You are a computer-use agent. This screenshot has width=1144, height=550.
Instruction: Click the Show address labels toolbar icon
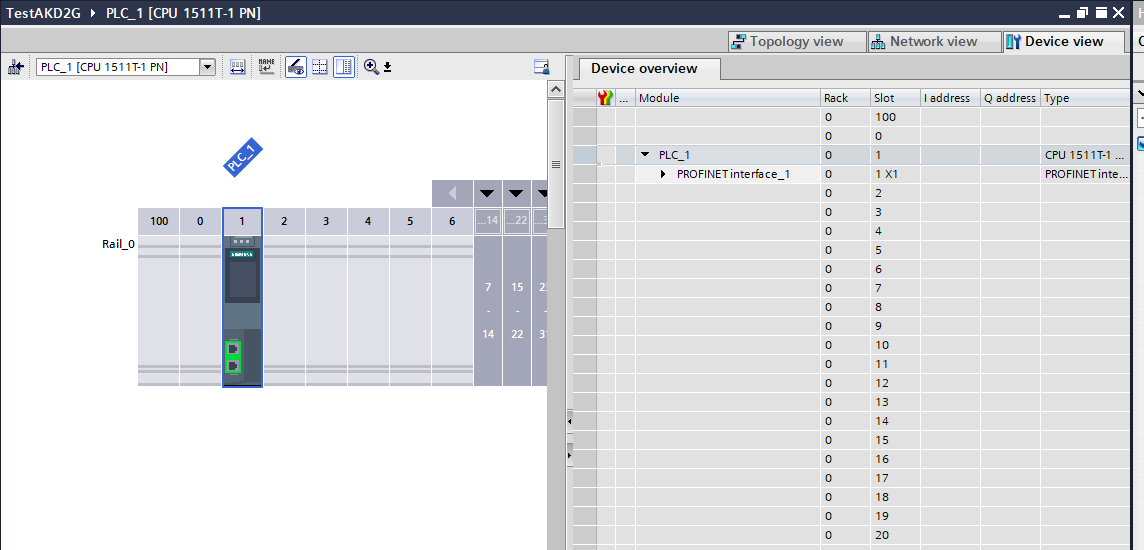(238, 67)
